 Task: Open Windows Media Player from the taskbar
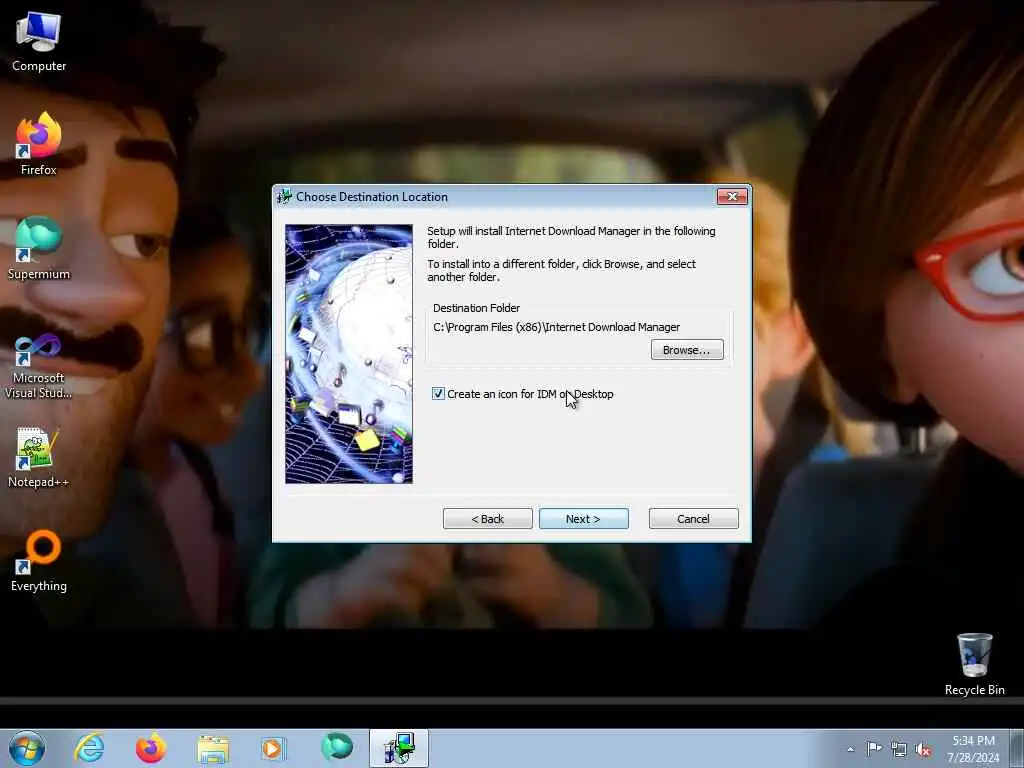pos(273,748)
